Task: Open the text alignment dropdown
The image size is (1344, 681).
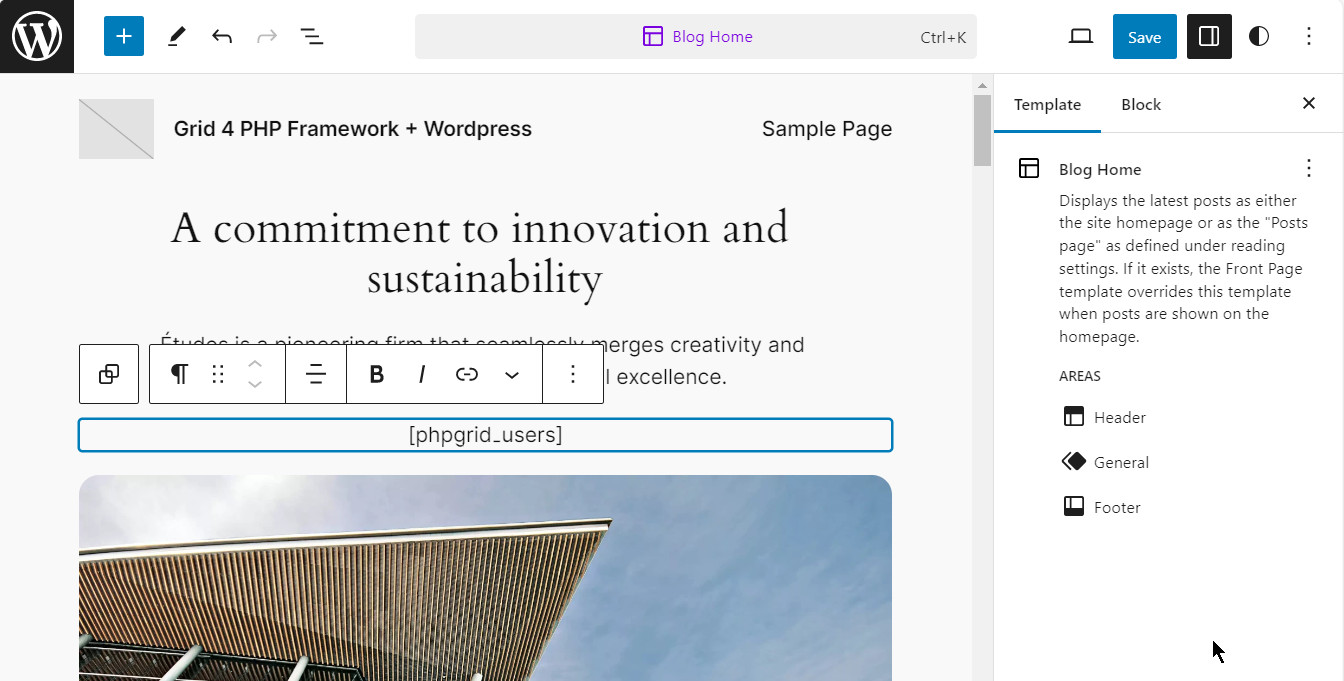Action: [316, 374]
